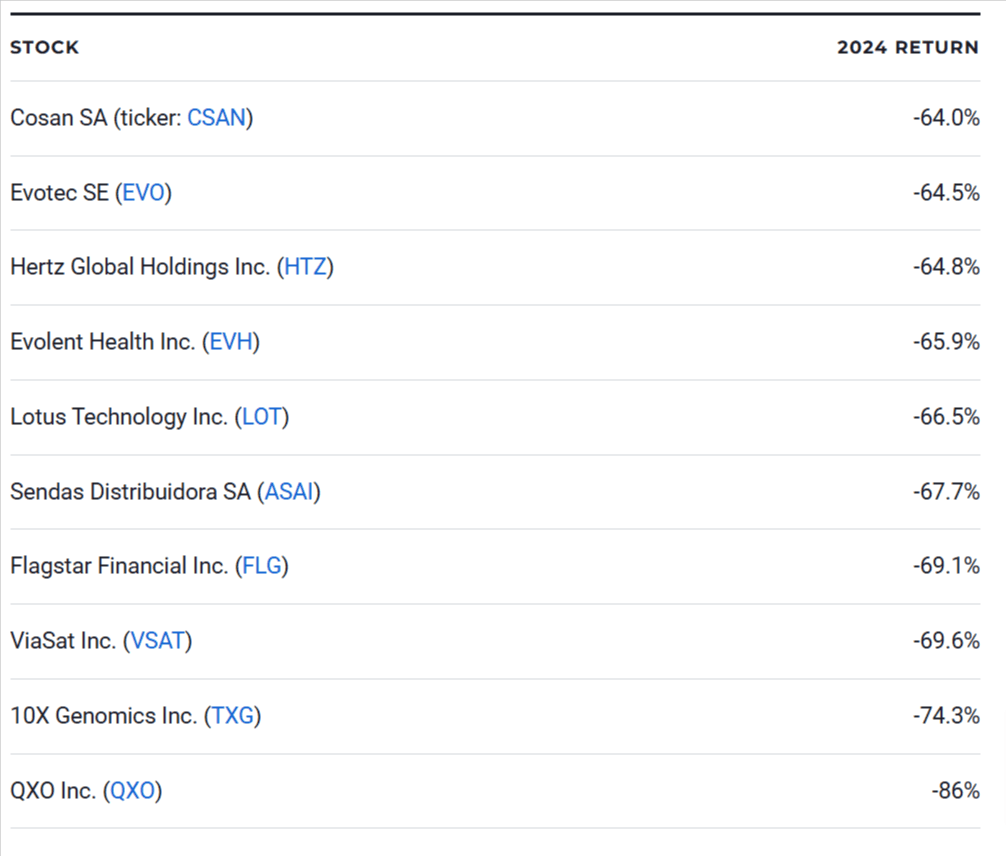Click the -66.5% Lotus Technology return cell
The width and height of the screenshot is (1006, 856).
945,417
